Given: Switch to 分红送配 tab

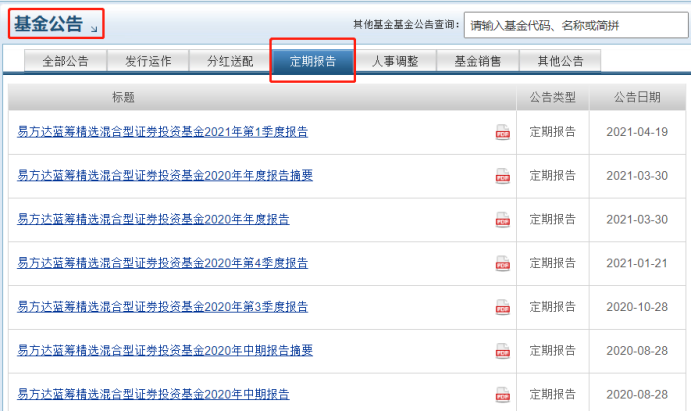Looking at the screenshot, I should click(x=230, y=61).
